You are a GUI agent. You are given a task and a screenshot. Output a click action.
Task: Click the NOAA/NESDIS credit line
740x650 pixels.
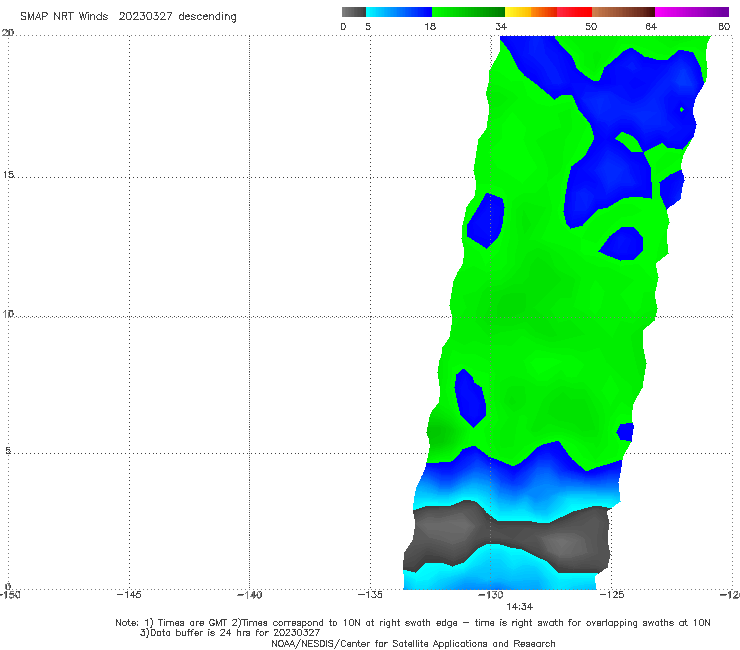coord(413,643)
